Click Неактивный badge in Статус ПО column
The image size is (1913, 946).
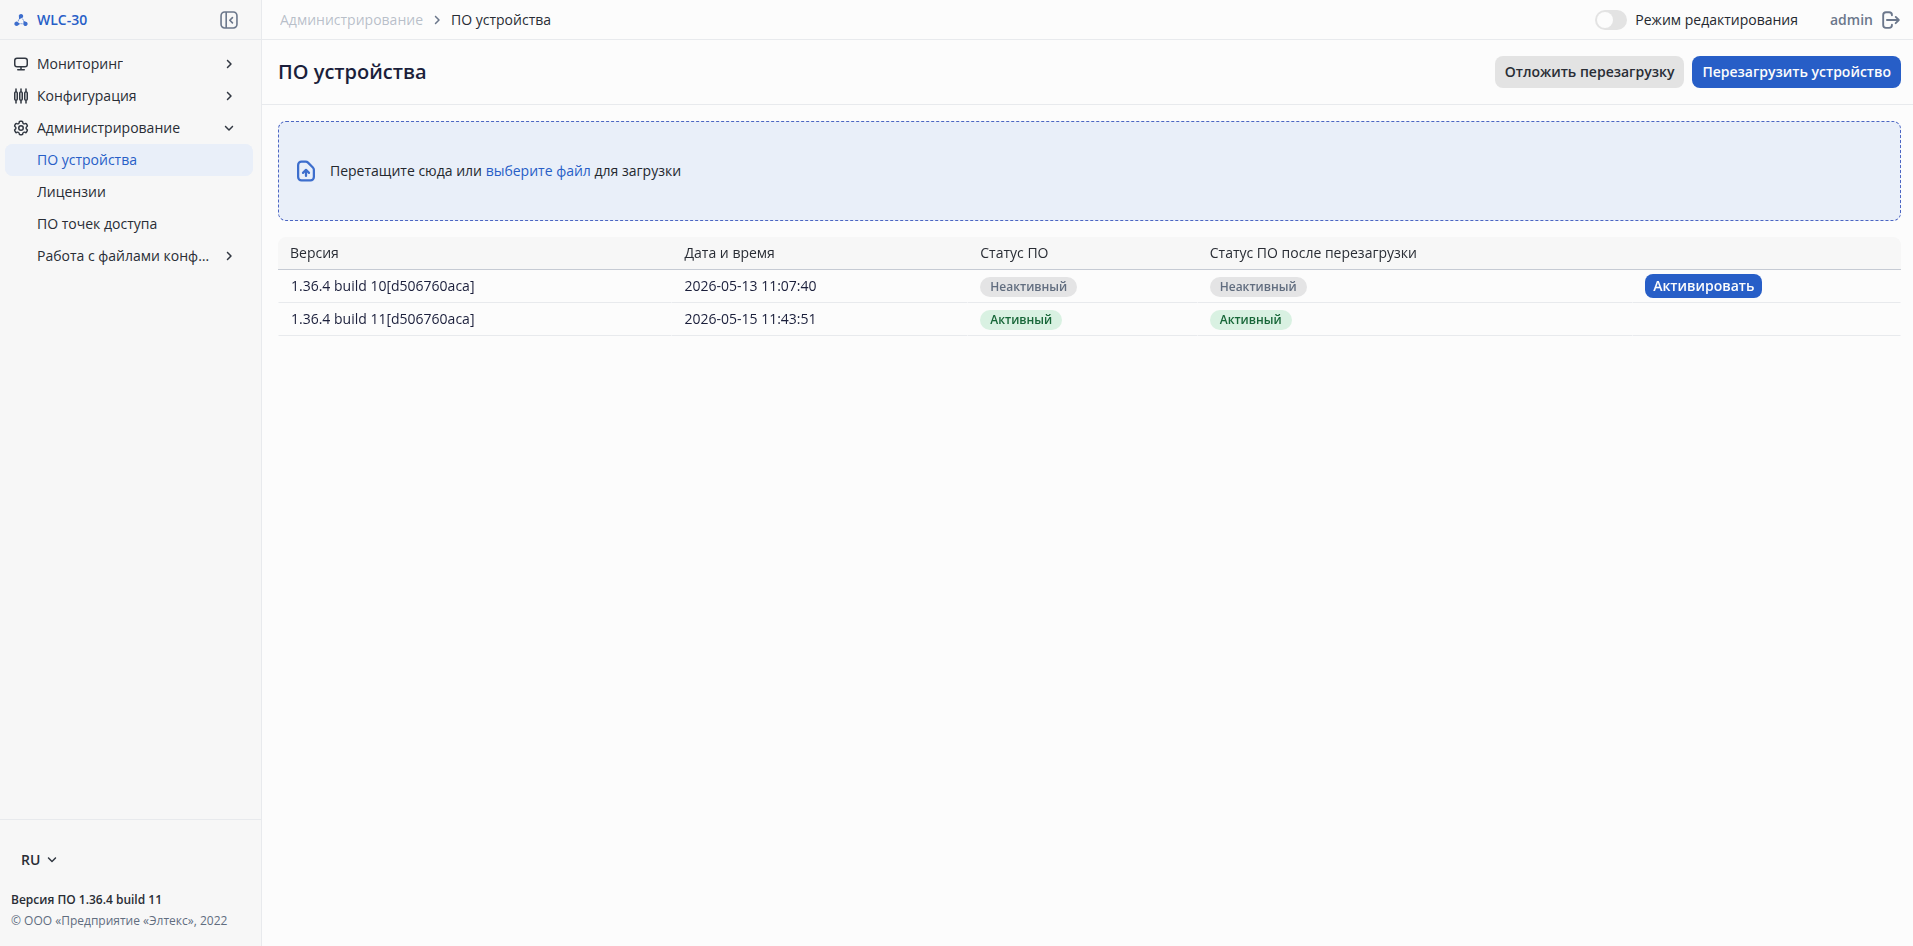[x=1028, y=287]
